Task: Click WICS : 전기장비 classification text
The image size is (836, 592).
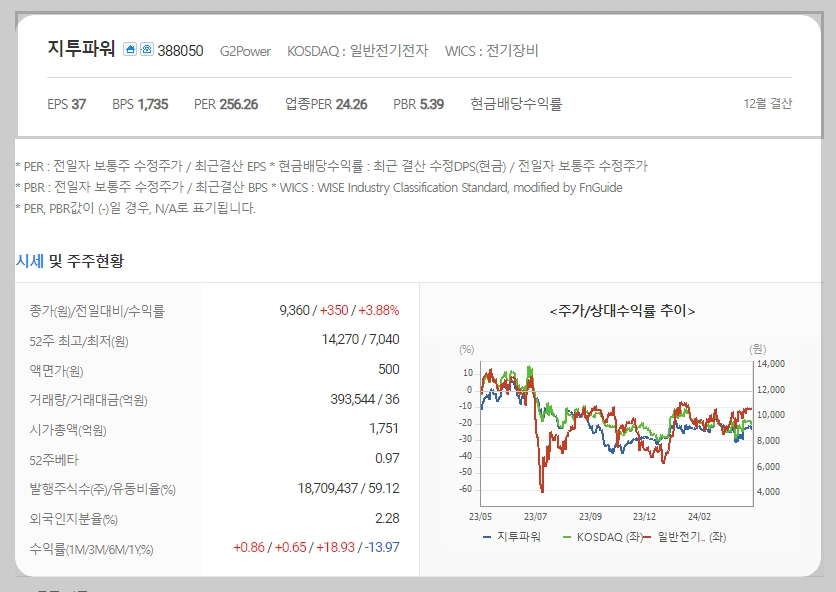Action: pyautogui.click(x=492, y=51)
